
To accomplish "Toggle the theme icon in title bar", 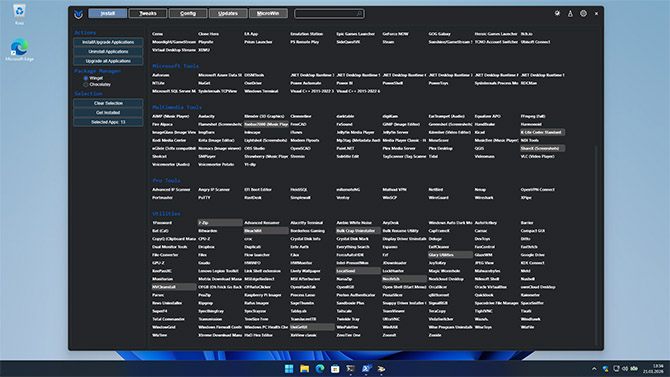I will (557, 14).
